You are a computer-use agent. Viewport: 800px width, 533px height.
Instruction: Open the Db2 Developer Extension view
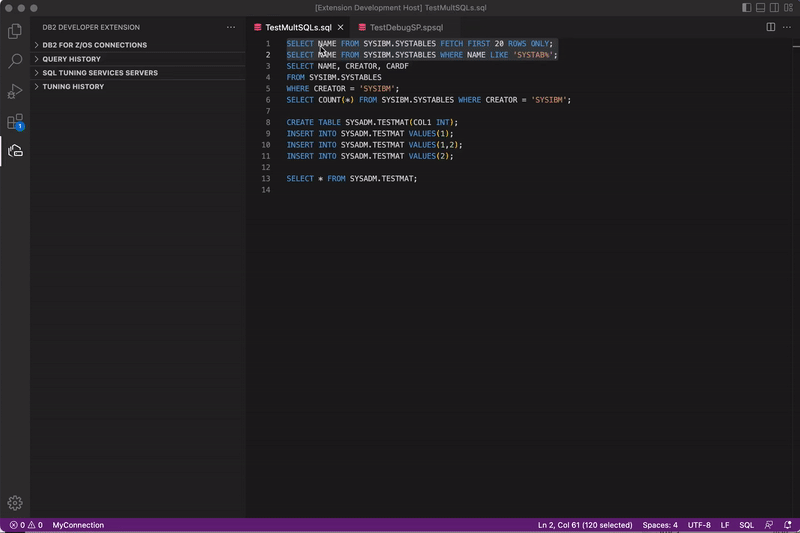click(x=15, y=151)
